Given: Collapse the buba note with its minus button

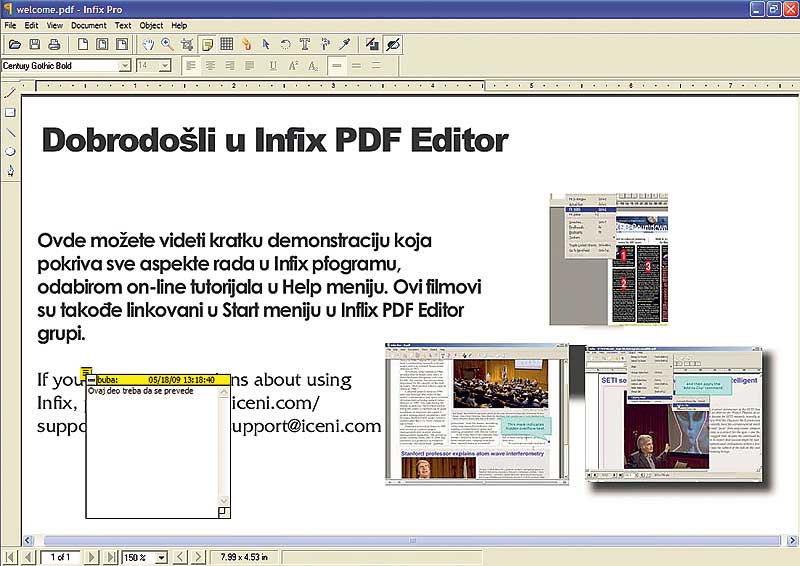Looking at the screenshot, I should coord(91,380).
